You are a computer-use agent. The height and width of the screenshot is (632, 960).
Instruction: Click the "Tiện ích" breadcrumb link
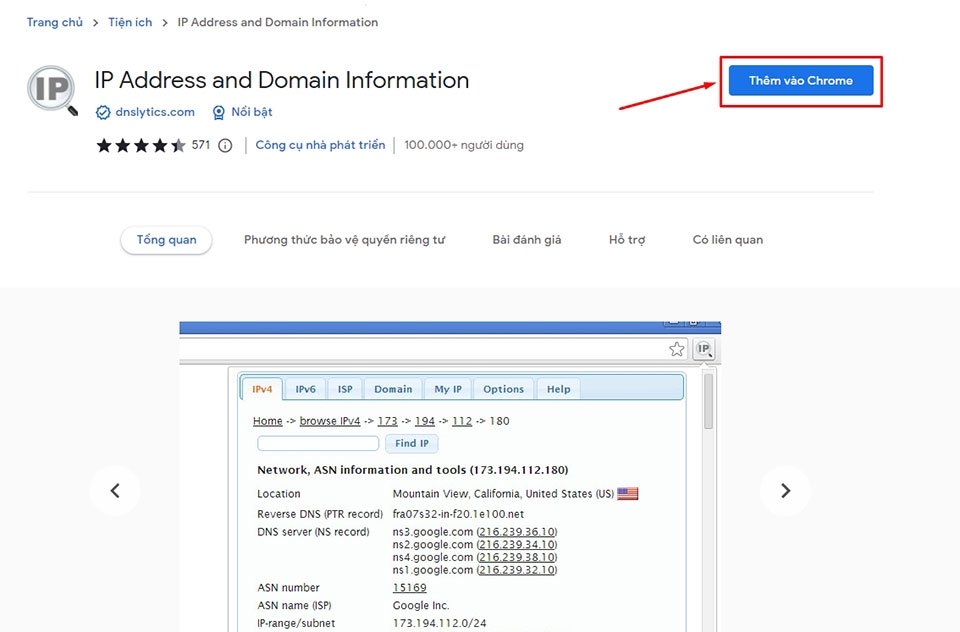[130, 21]
